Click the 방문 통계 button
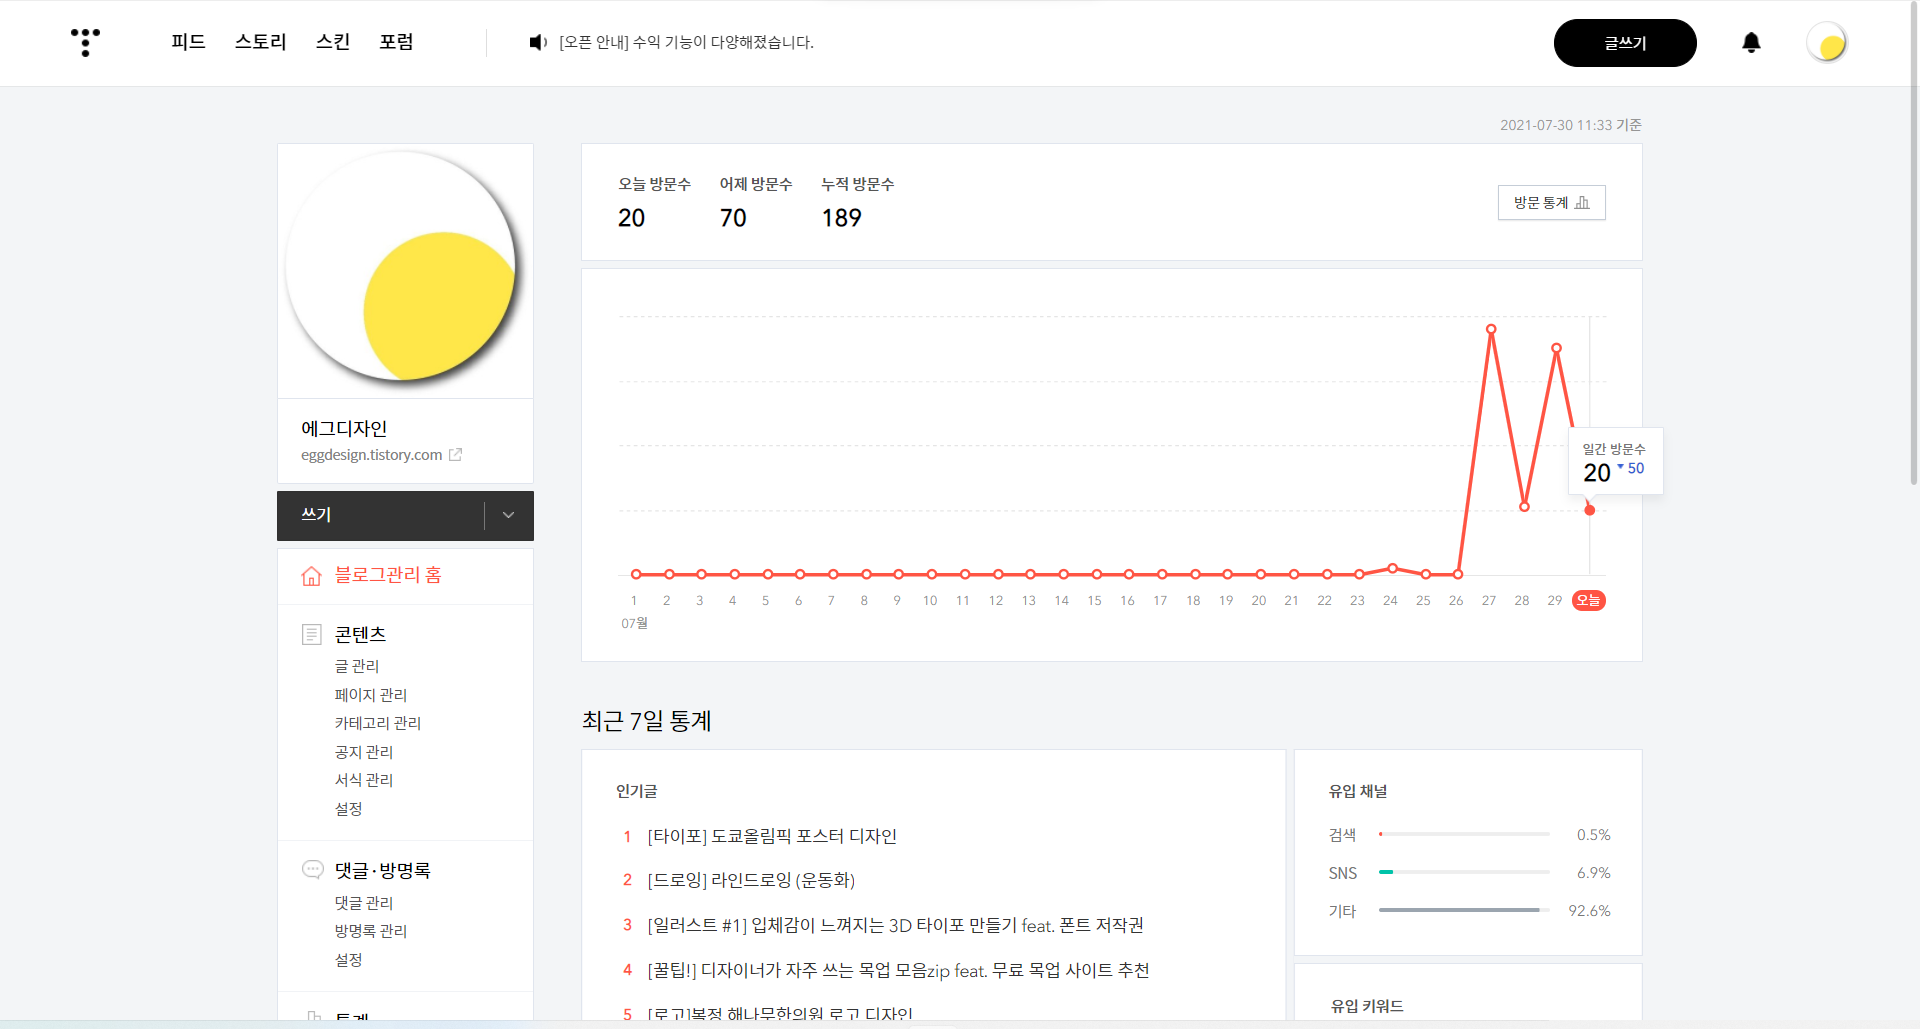The image size is (1920, 1029). coord(1551,203)
